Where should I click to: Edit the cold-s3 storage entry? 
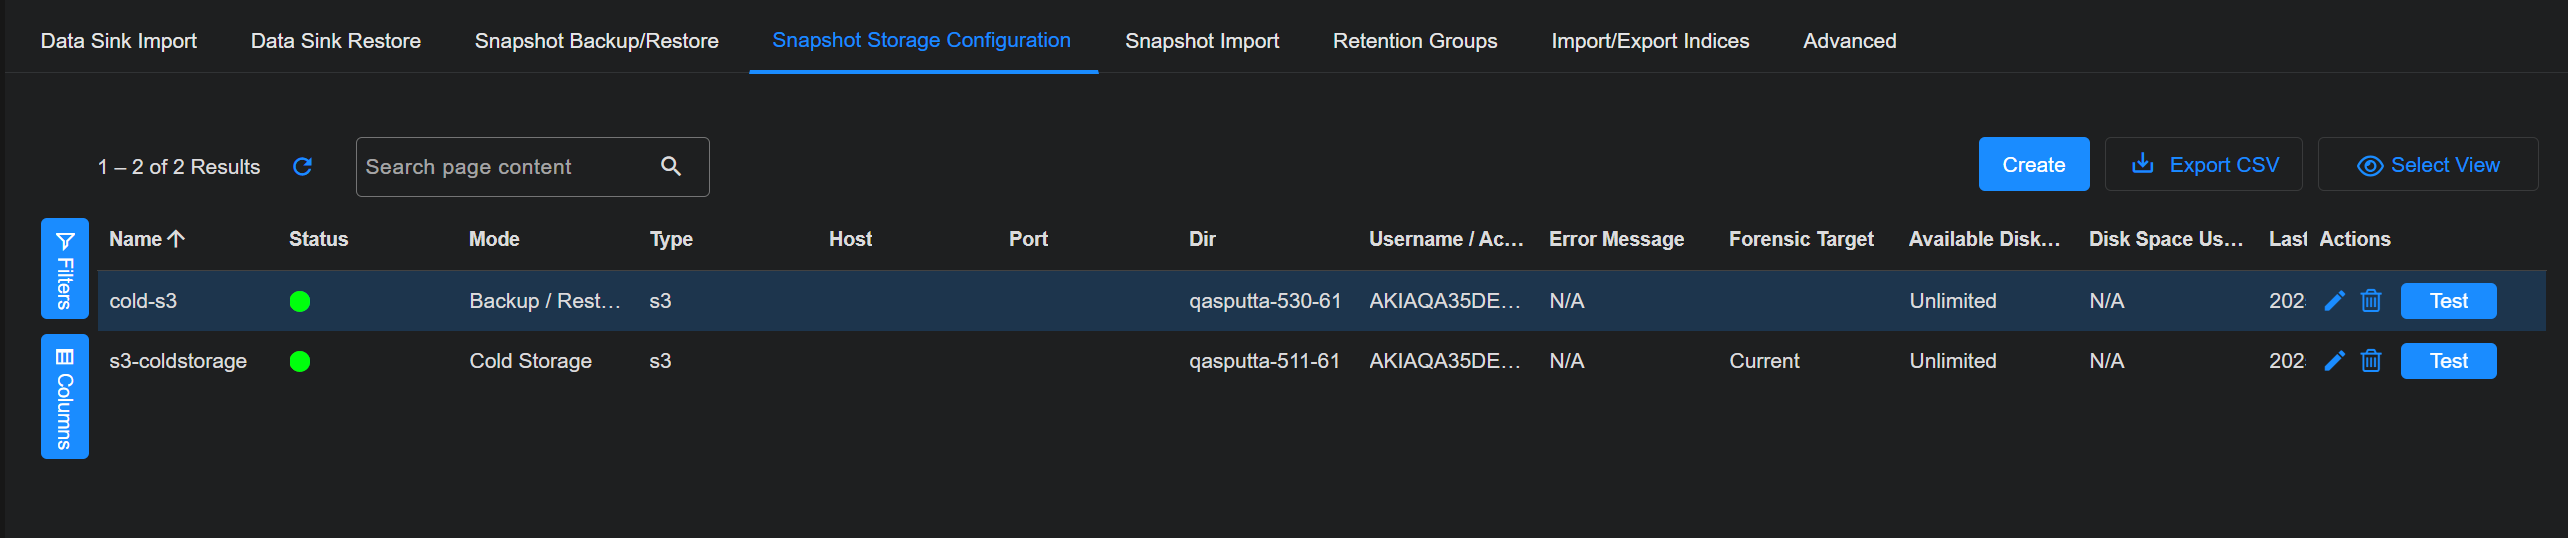click(x=2334, y=301)
